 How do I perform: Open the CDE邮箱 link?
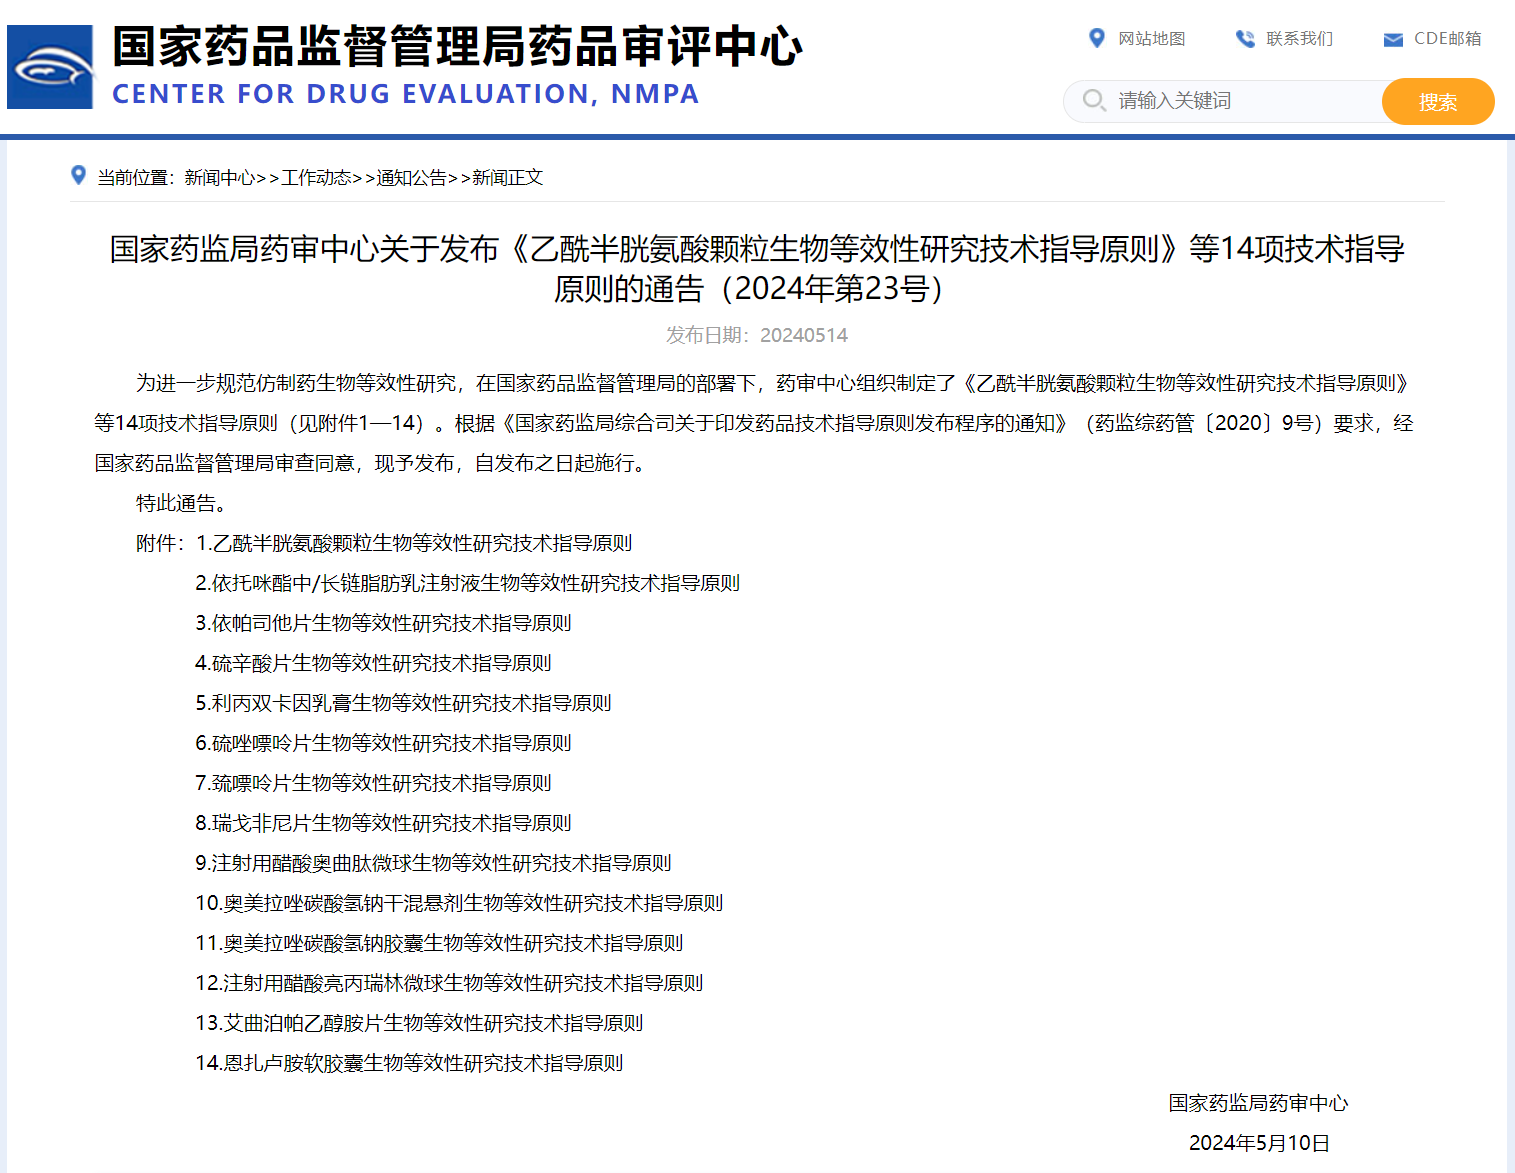point(1447,39)
